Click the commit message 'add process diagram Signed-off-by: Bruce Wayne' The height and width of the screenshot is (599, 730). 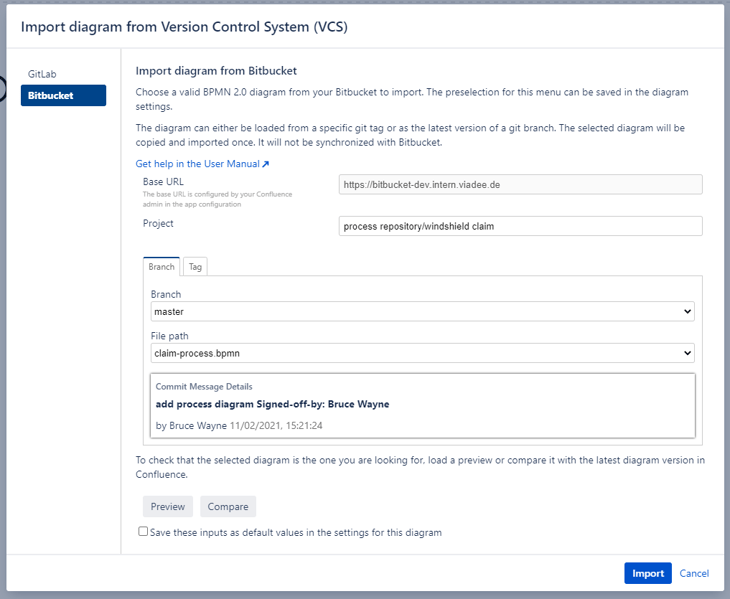pyautogui.click(x=272, y=404)
